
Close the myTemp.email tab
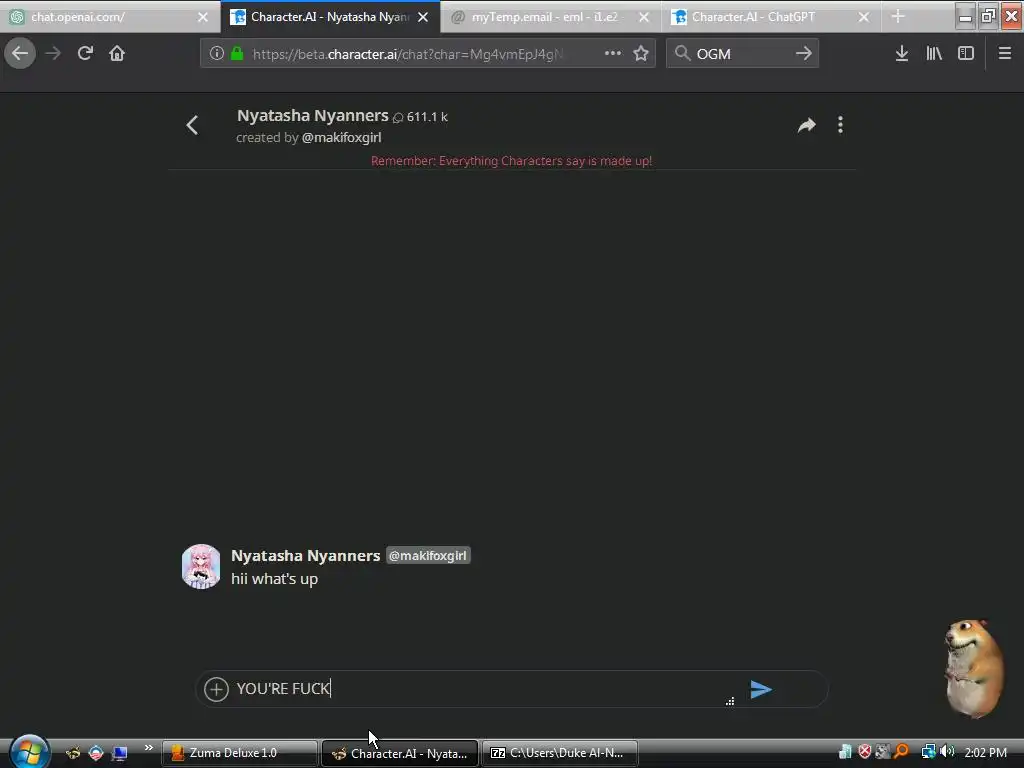[x=644, y=18]
